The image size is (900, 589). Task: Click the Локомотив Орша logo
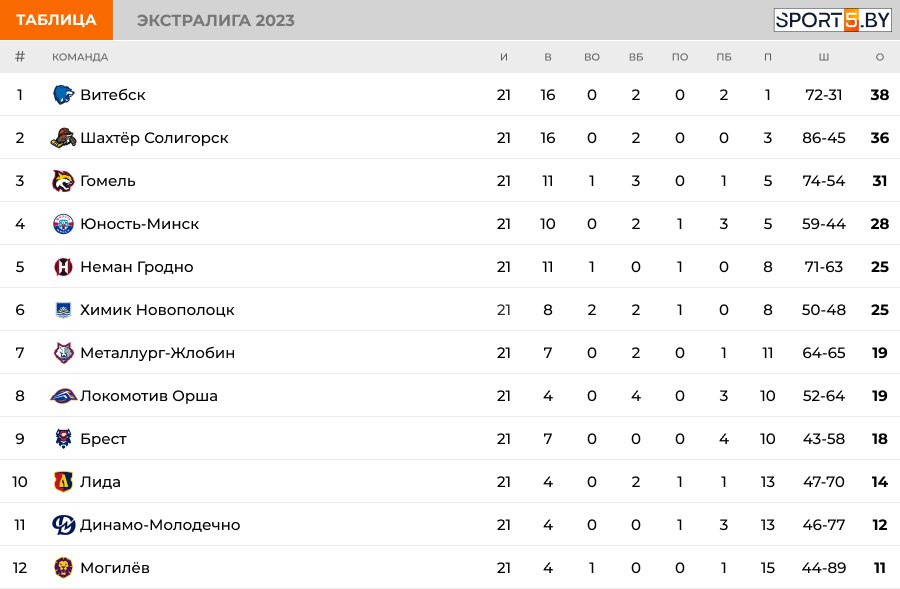[x=63, y=396]
